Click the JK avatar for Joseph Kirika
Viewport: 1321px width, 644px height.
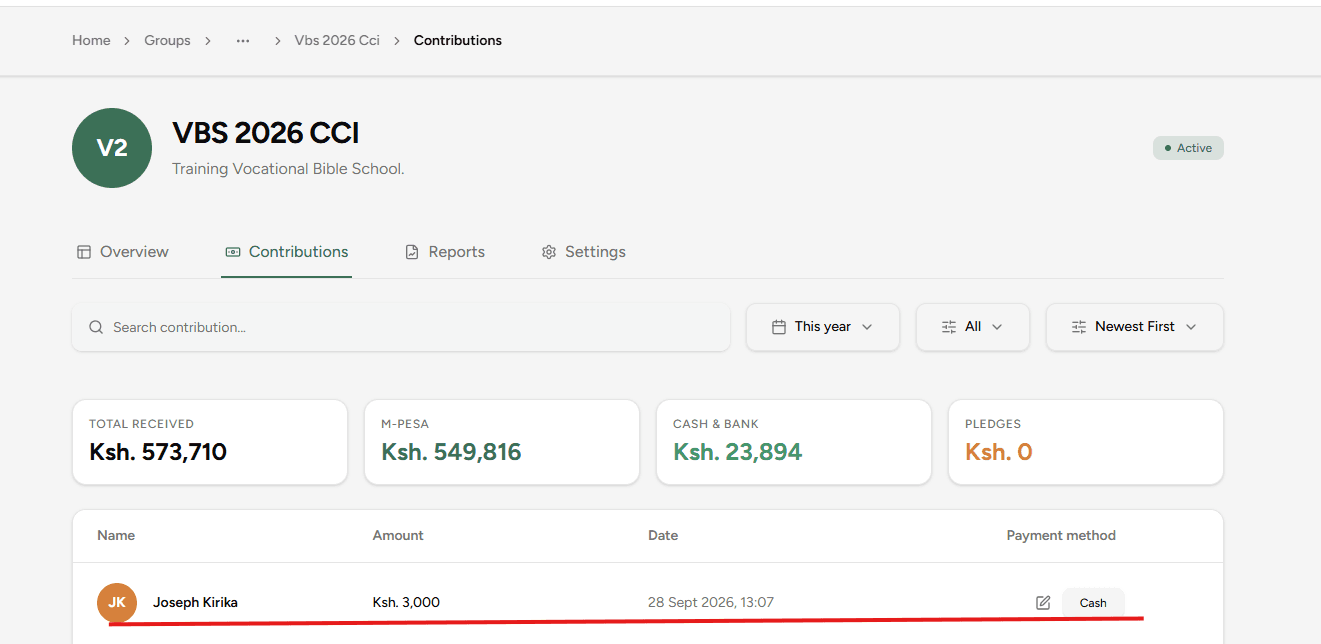(x=117, y=602)
